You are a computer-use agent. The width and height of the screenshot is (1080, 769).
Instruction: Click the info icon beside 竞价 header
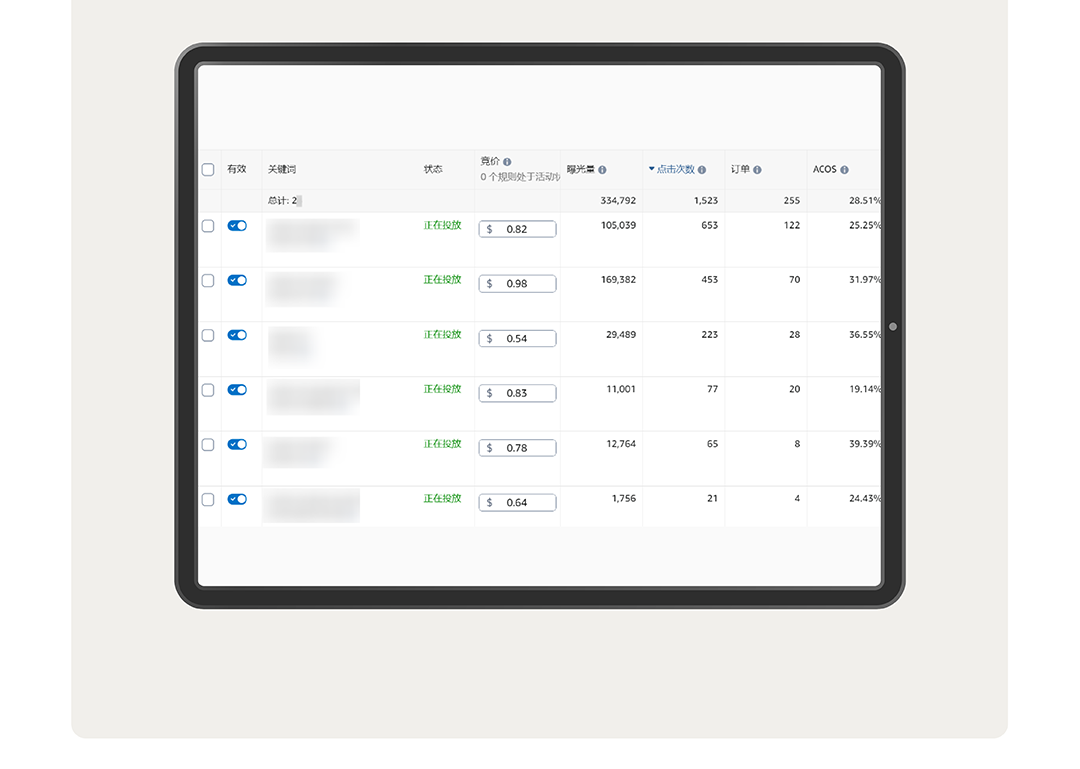tap(507, 162)
